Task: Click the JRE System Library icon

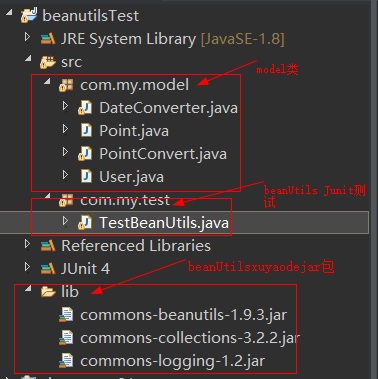Action: point(48,39)
